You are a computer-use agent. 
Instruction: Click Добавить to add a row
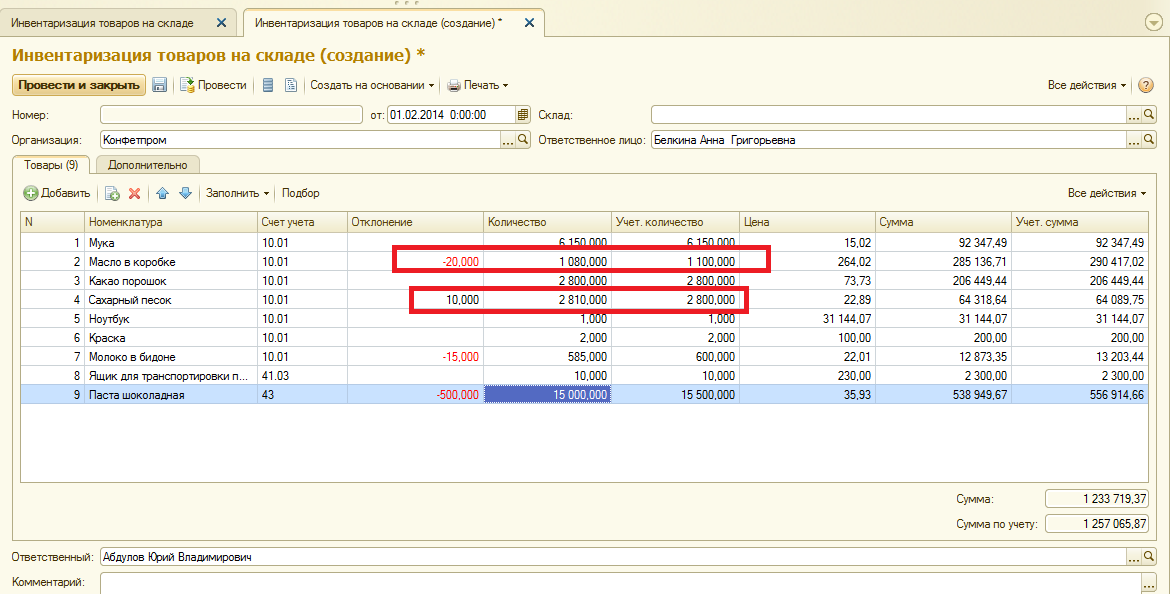57,193
